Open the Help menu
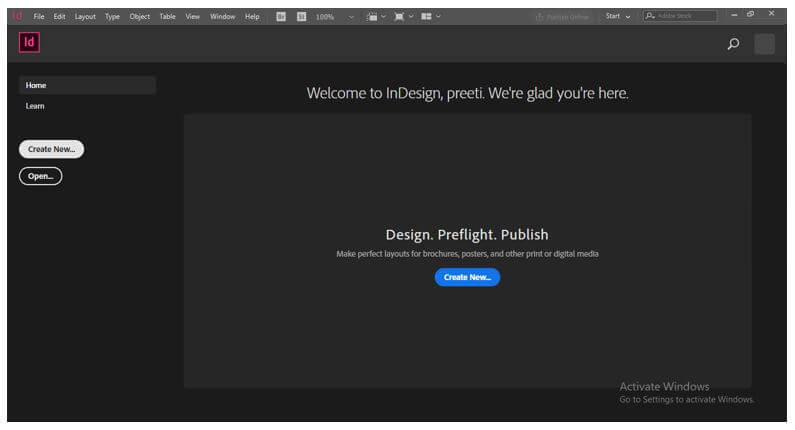The height and width of the screenshot is (430, 795). (x=252, y=17)
